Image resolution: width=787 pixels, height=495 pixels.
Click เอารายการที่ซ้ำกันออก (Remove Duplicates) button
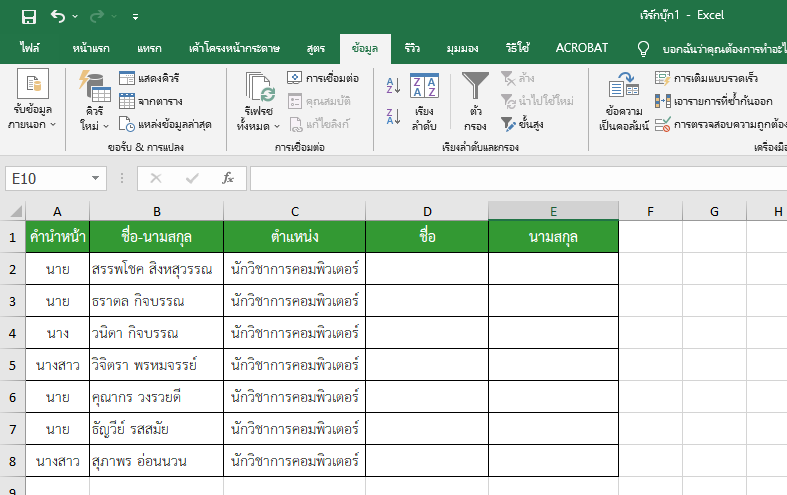tap(713, 101)
